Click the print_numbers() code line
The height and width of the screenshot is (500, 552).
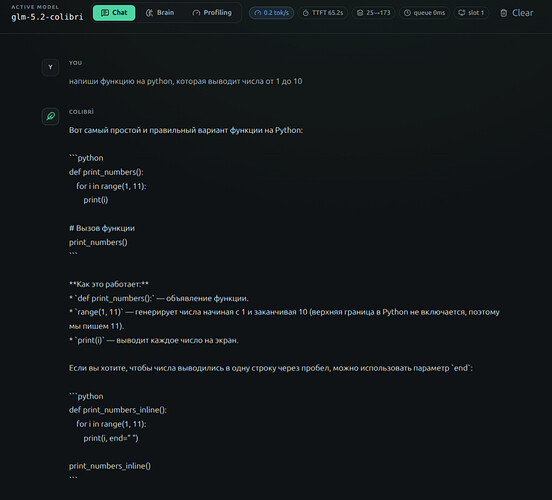98,242
